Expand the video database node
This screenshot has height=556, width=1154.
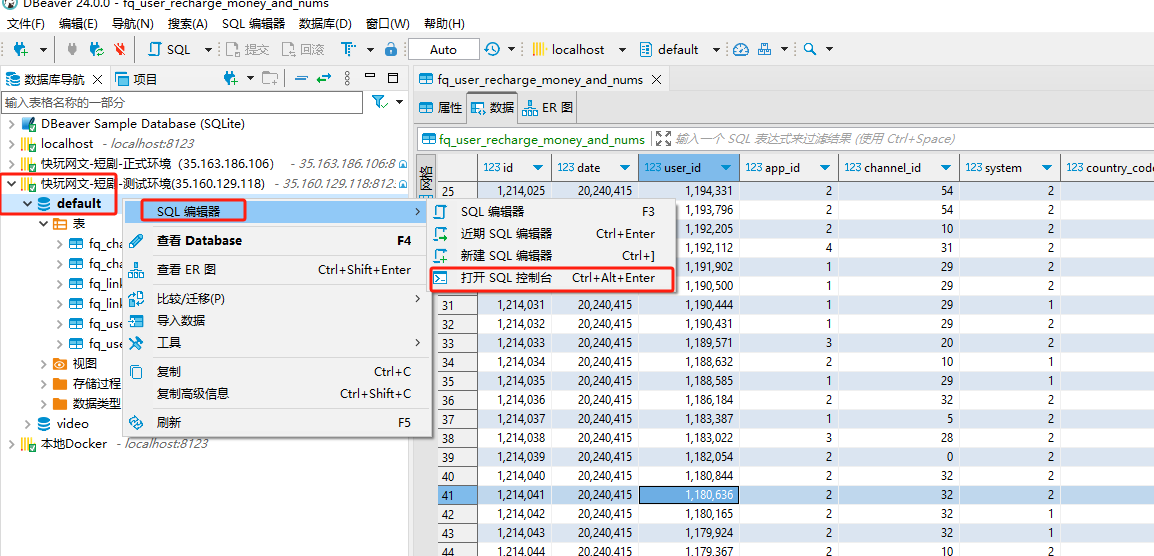(28, 423)
